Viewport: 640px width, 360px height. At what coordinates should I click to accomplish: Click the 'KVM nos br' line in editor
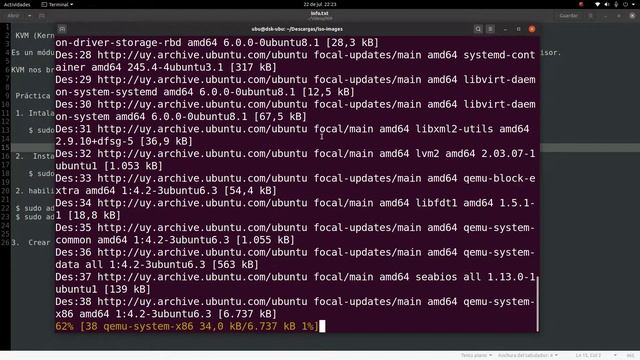pyautogui.click(x=33, y=70)
